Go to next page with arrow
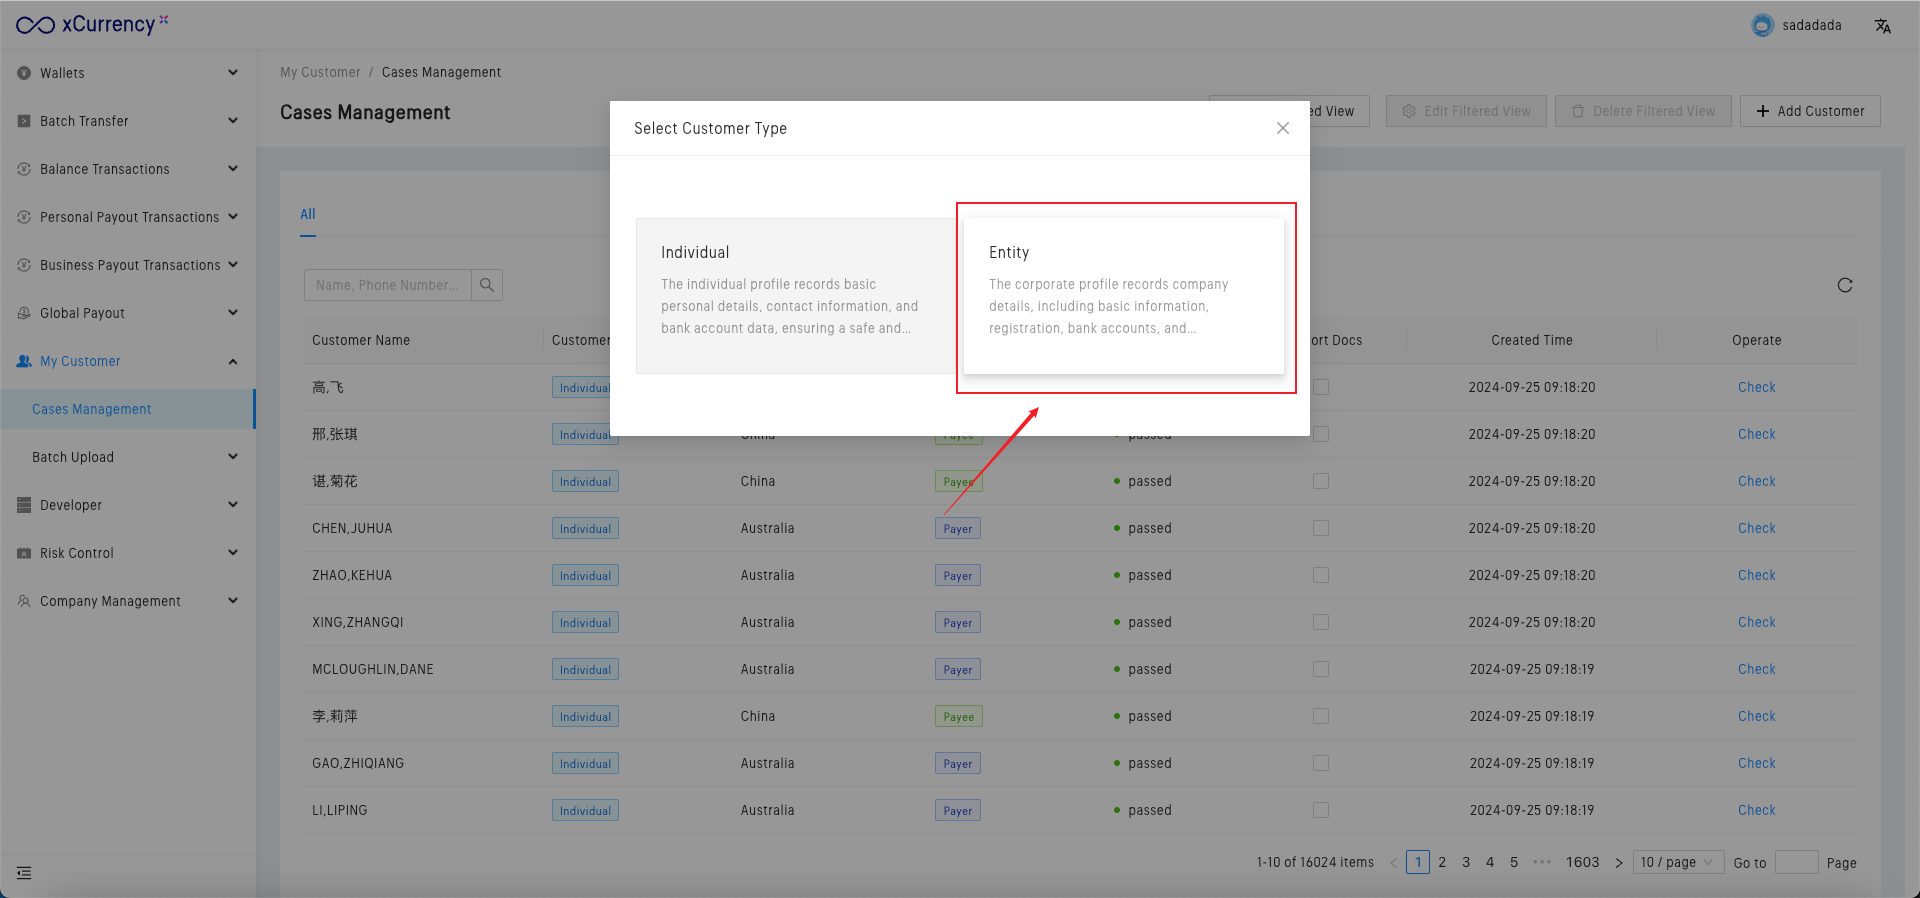This screenshot has width=1920, height=898. (x=1618, y=863)
